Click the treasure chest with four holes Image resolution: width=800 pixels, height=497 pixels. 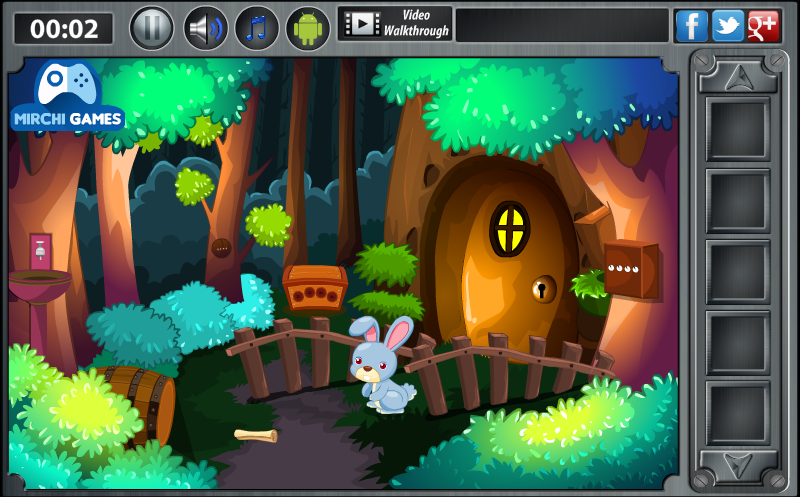coord(315,288)
